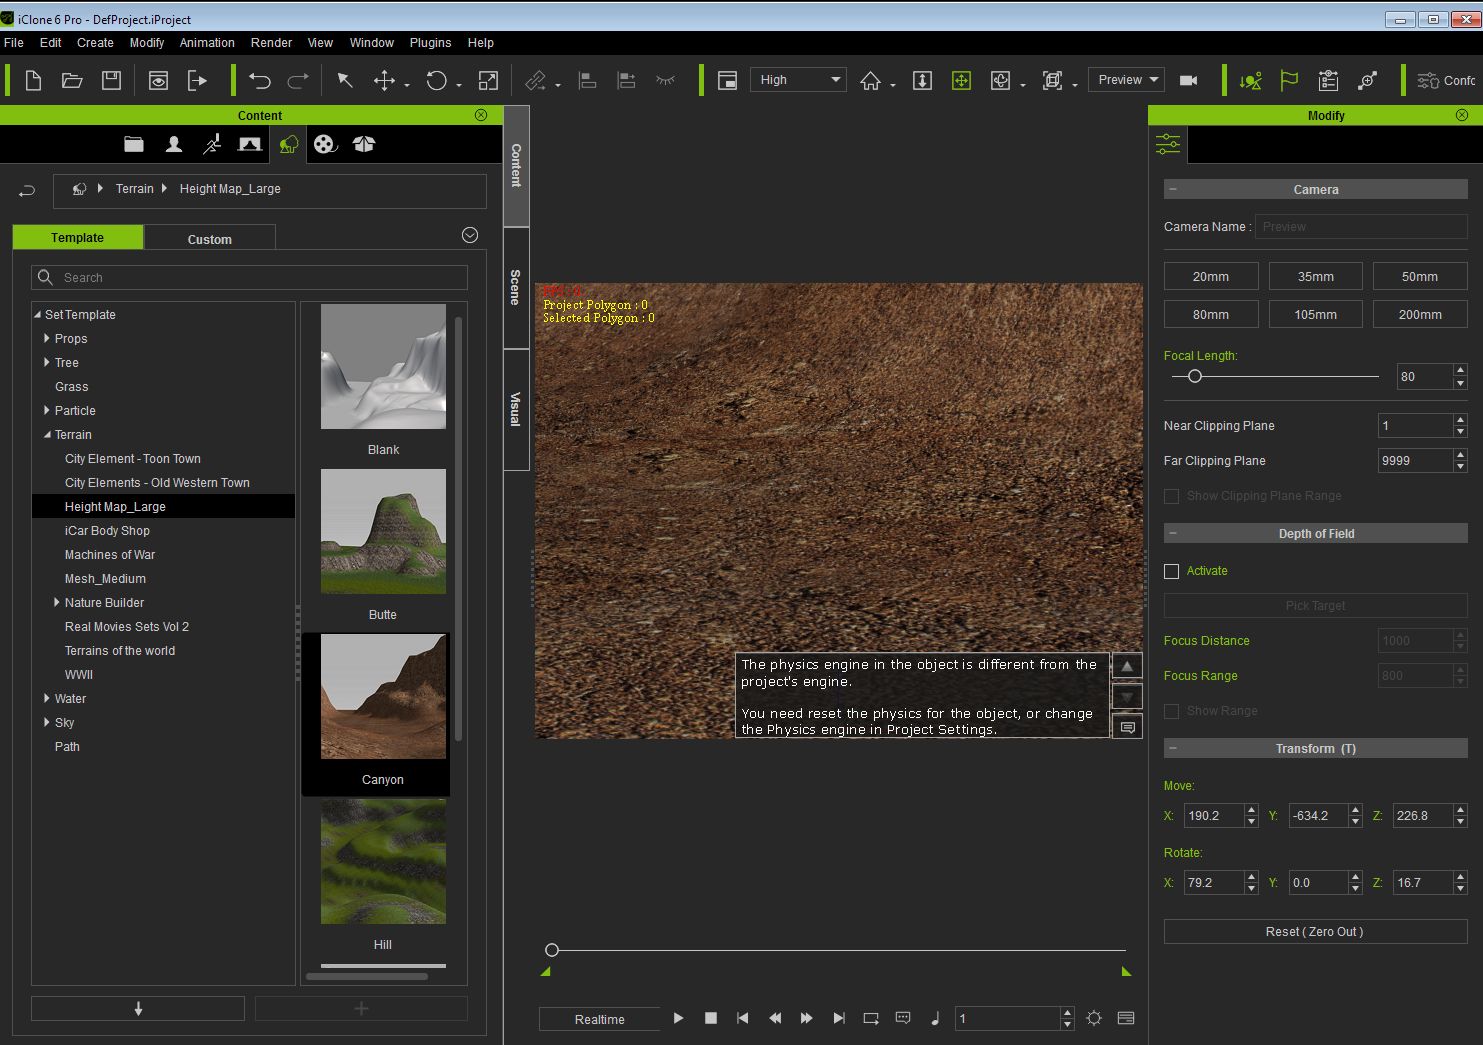
Task: Click the Undo arrow icon
Action: click(x=260, y=81)
